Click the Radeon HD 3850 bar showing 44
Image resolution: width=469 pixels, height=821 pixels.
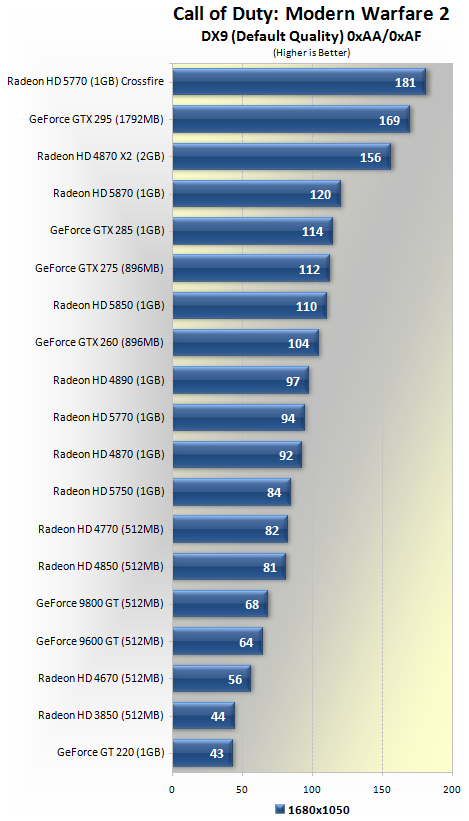coord(204,716)
